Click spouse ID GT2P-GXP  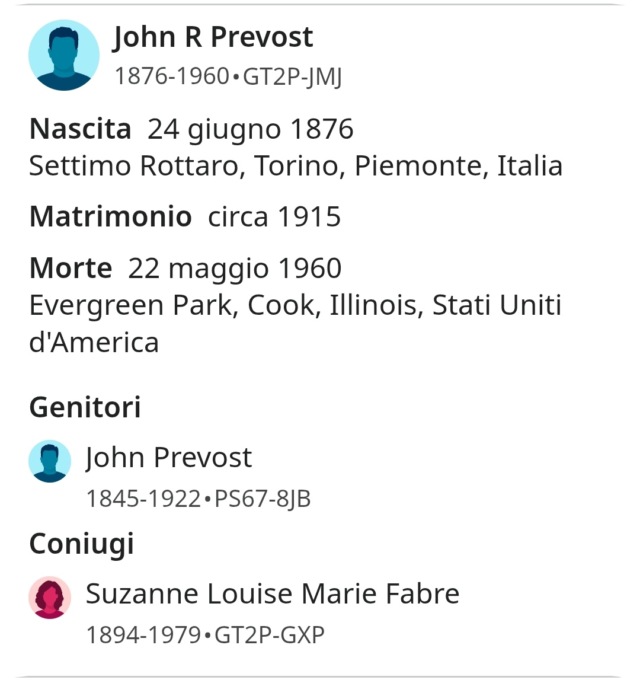(x=269, y=635)
